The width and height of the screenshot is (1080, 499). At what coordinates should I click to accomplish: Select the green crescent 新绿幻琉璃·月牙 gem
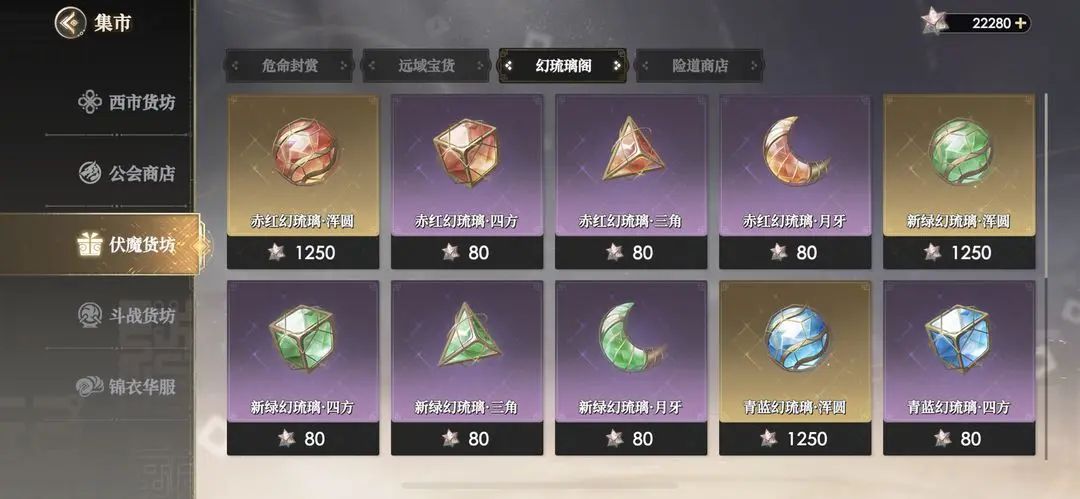[631, 367]
